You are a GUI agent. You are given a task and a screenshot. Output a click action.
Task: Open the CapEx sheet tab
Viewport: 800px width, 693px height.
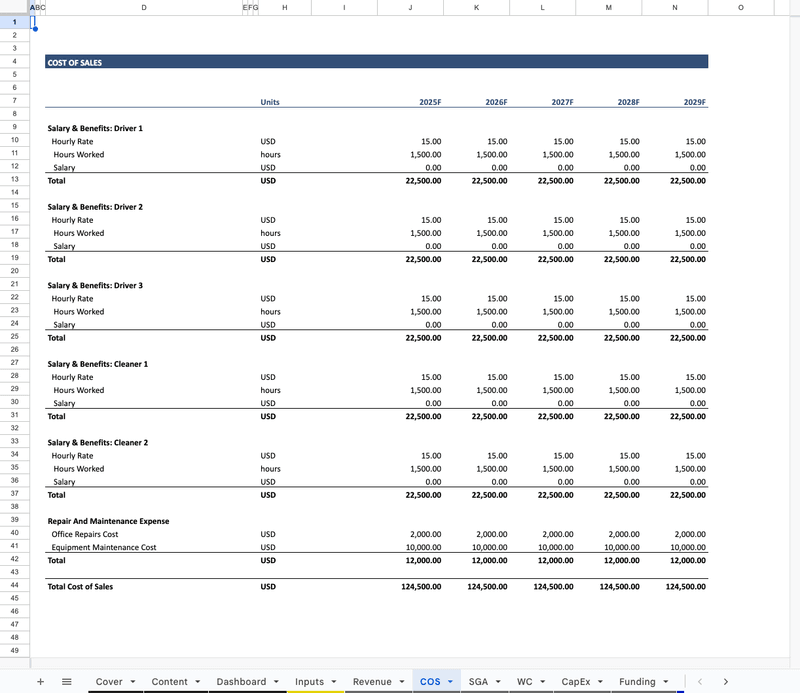tap(576, 682)
